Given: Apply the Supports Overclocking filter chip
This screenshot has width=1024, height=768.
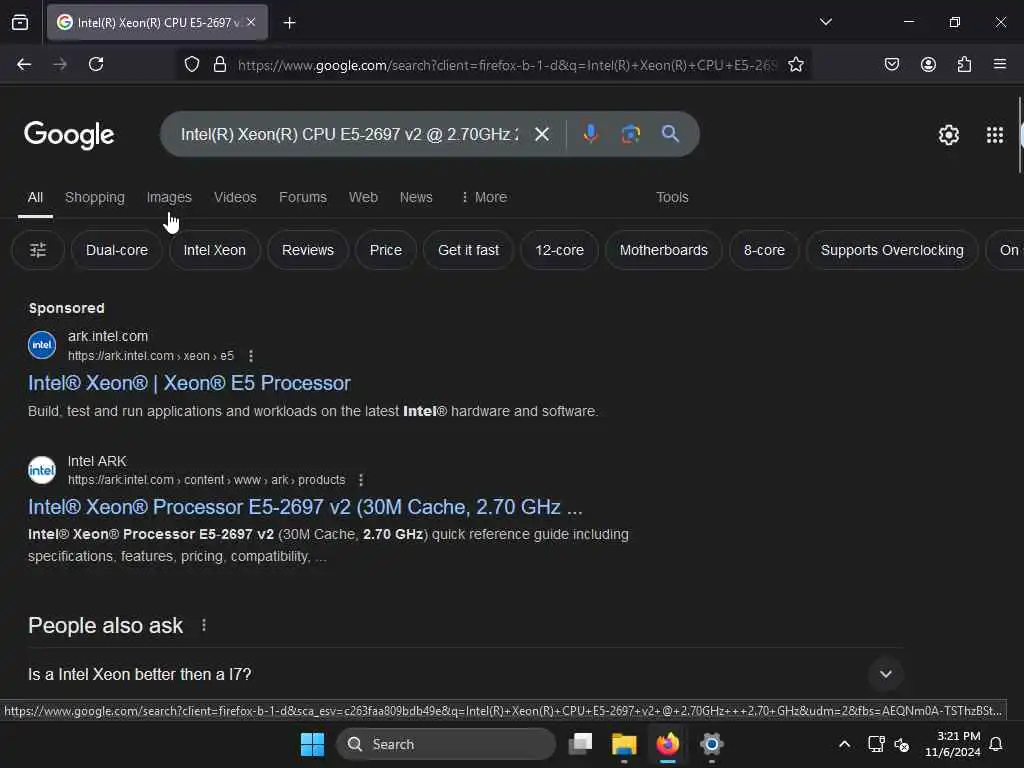Looking at the screenshot, I should (892, 250).
